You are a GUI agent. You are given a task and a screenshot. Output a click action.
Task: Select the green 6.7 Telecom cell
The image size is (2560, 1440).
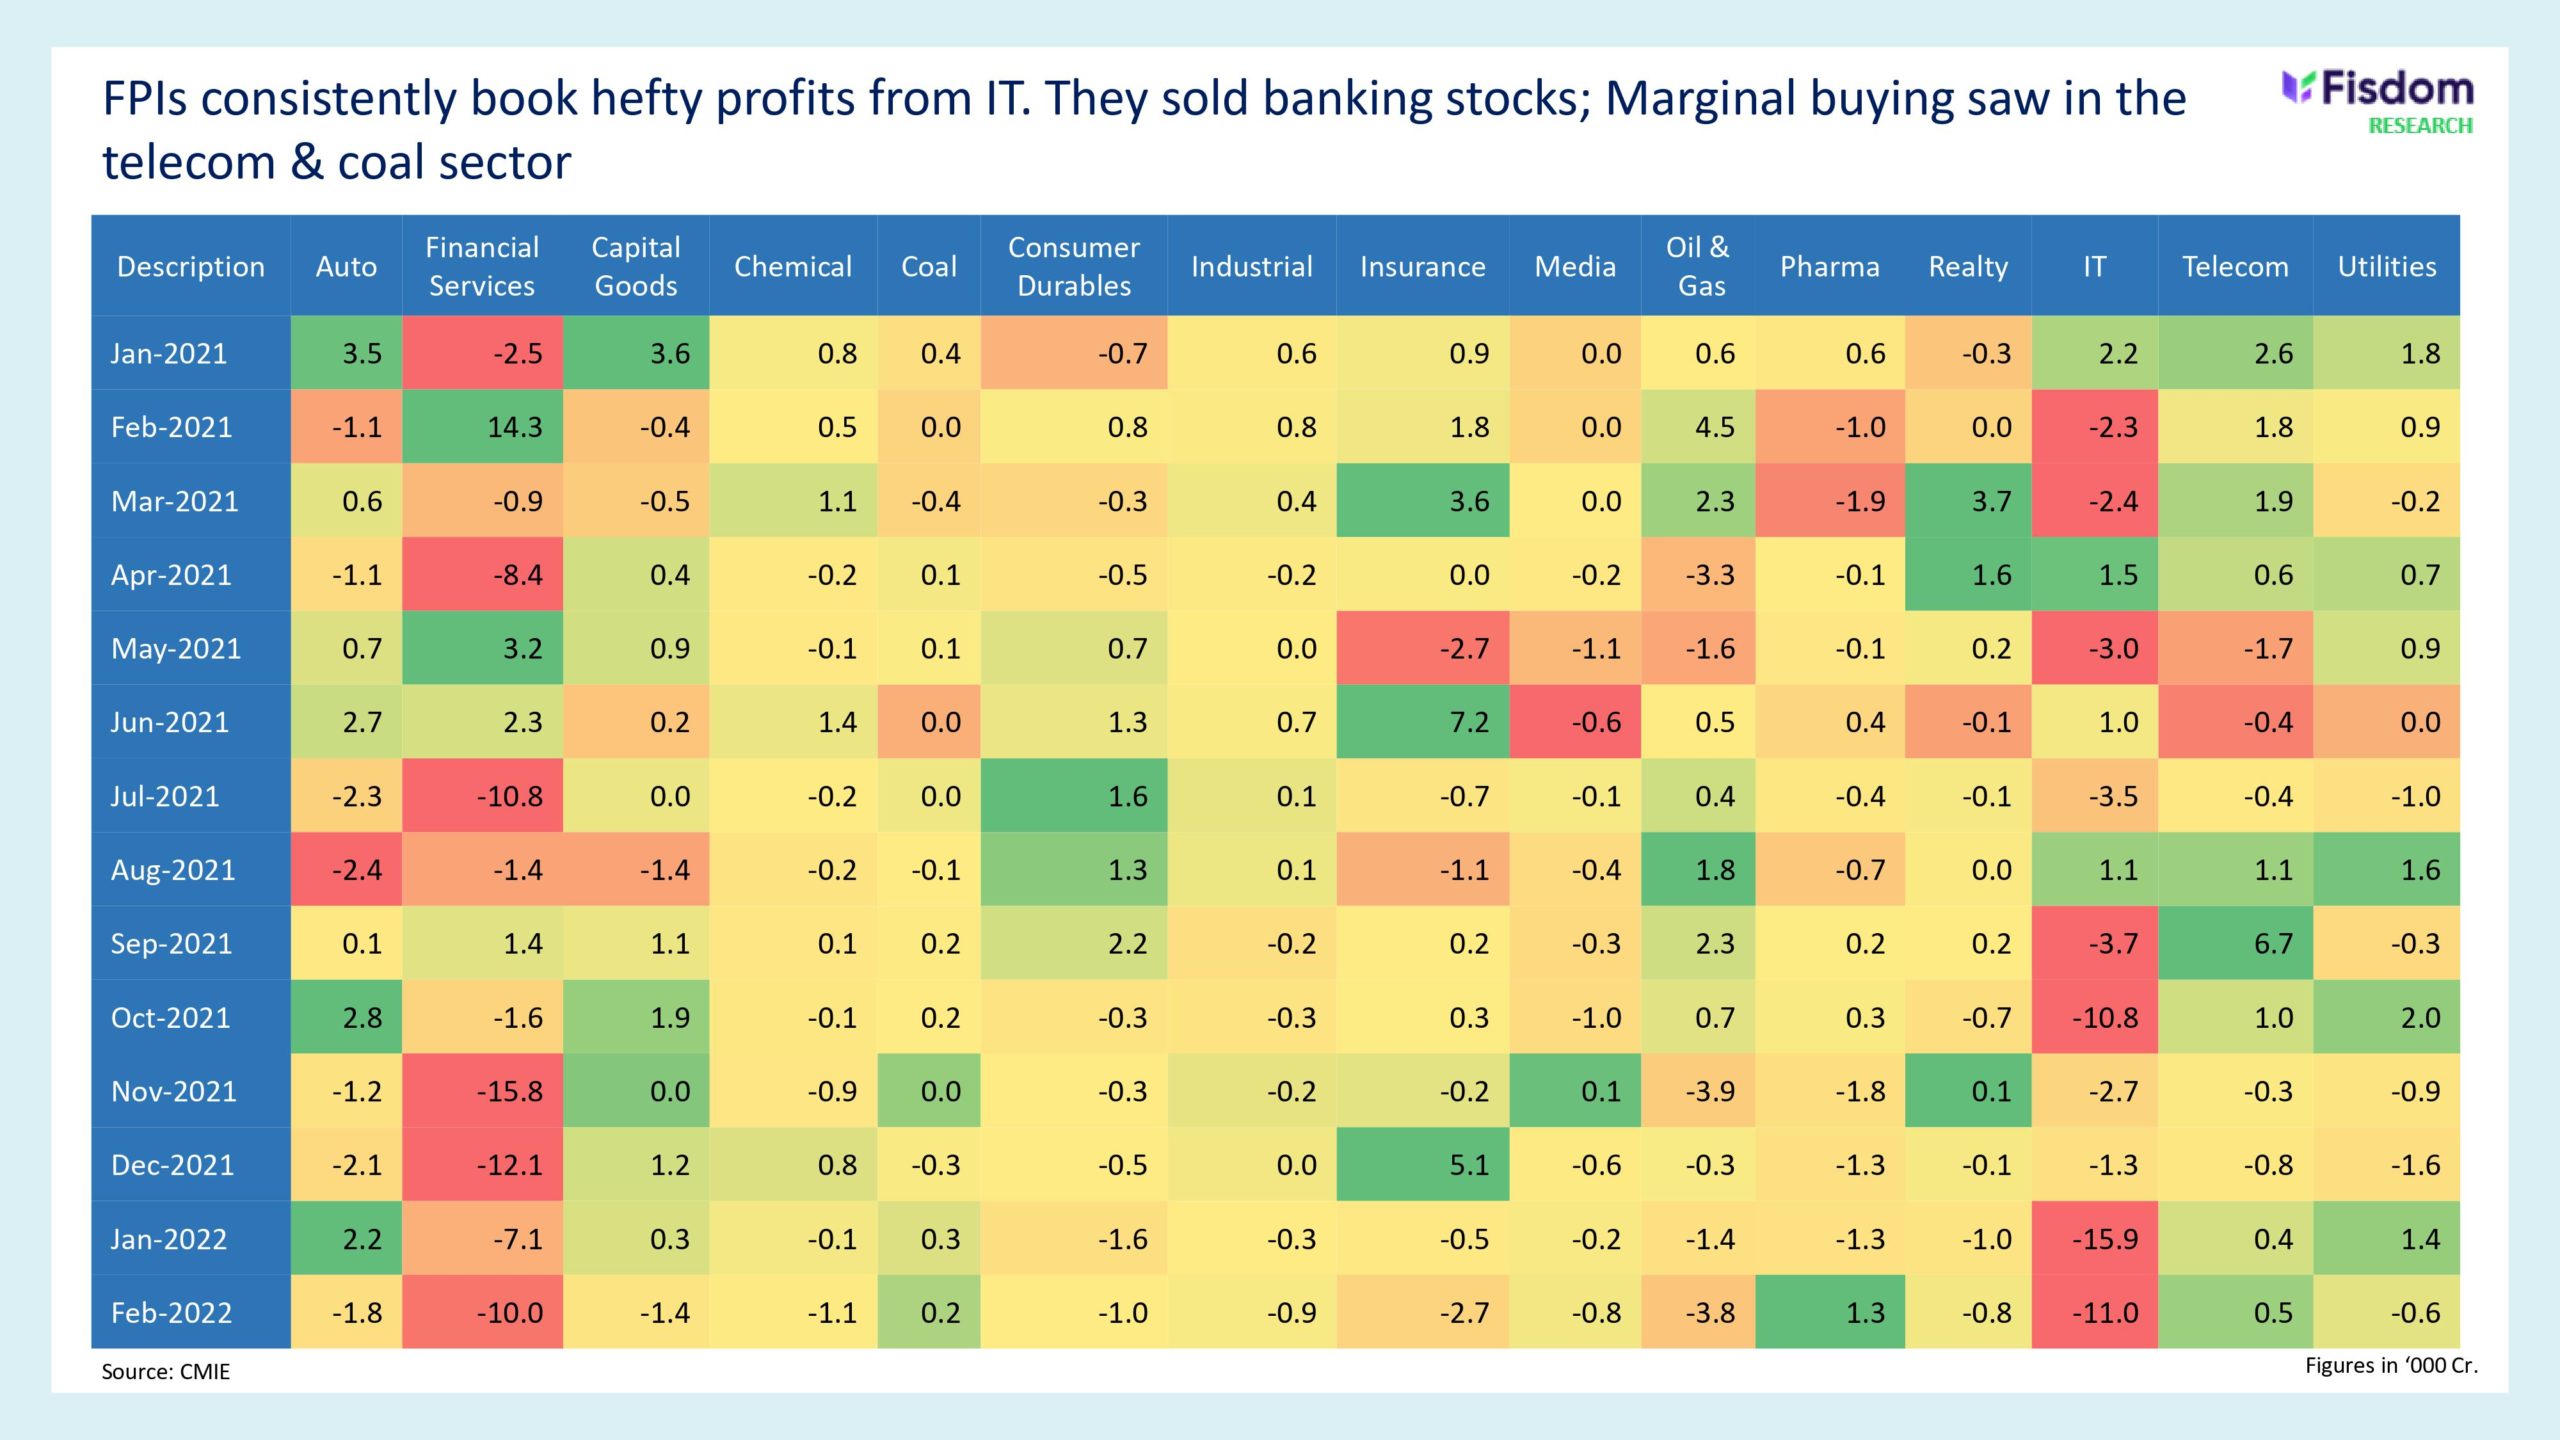pos(2236,943)
